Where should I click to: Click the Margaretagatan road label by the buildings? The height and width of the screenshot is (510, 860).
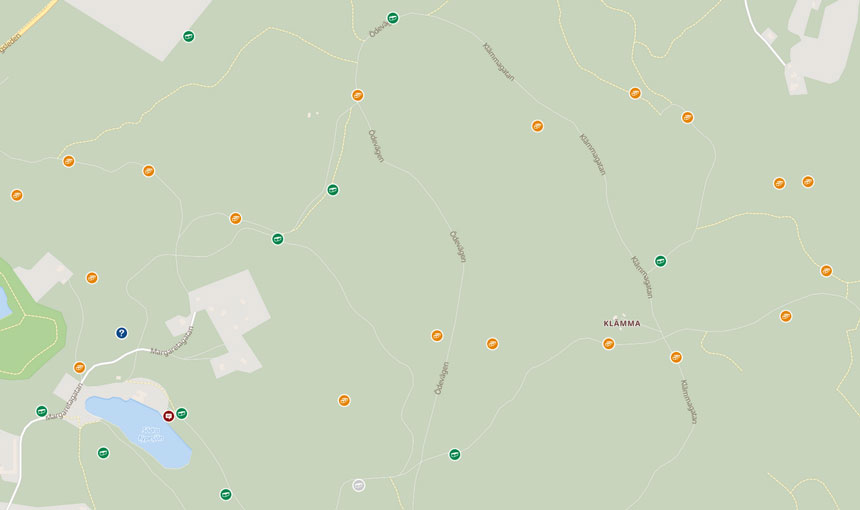click(172, 339)
